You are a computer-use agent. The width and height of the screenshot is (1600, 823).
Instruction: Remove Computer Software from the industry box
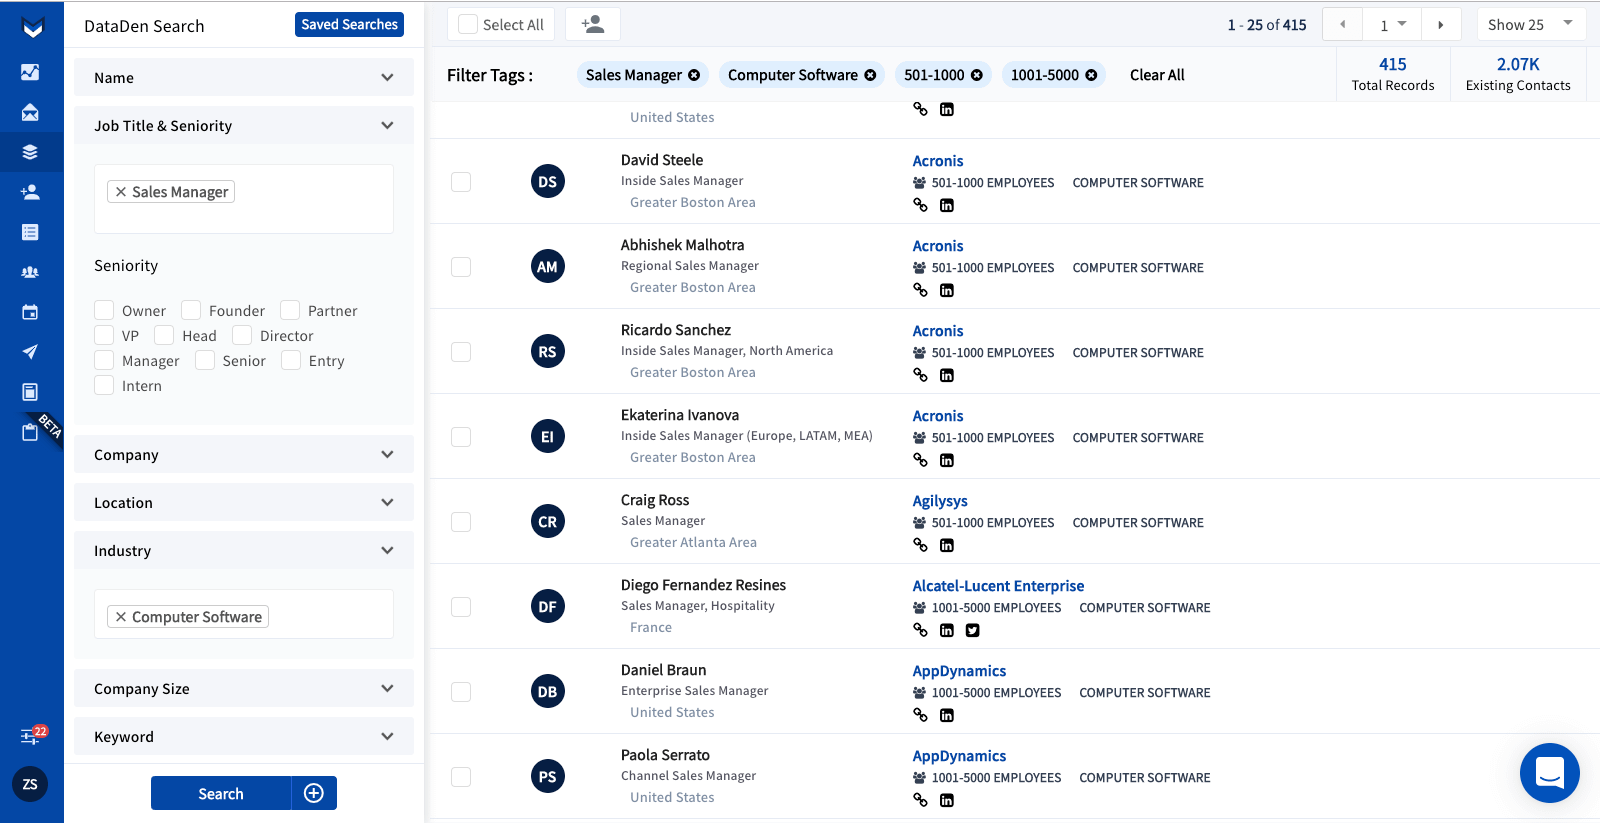coord(120,617)
